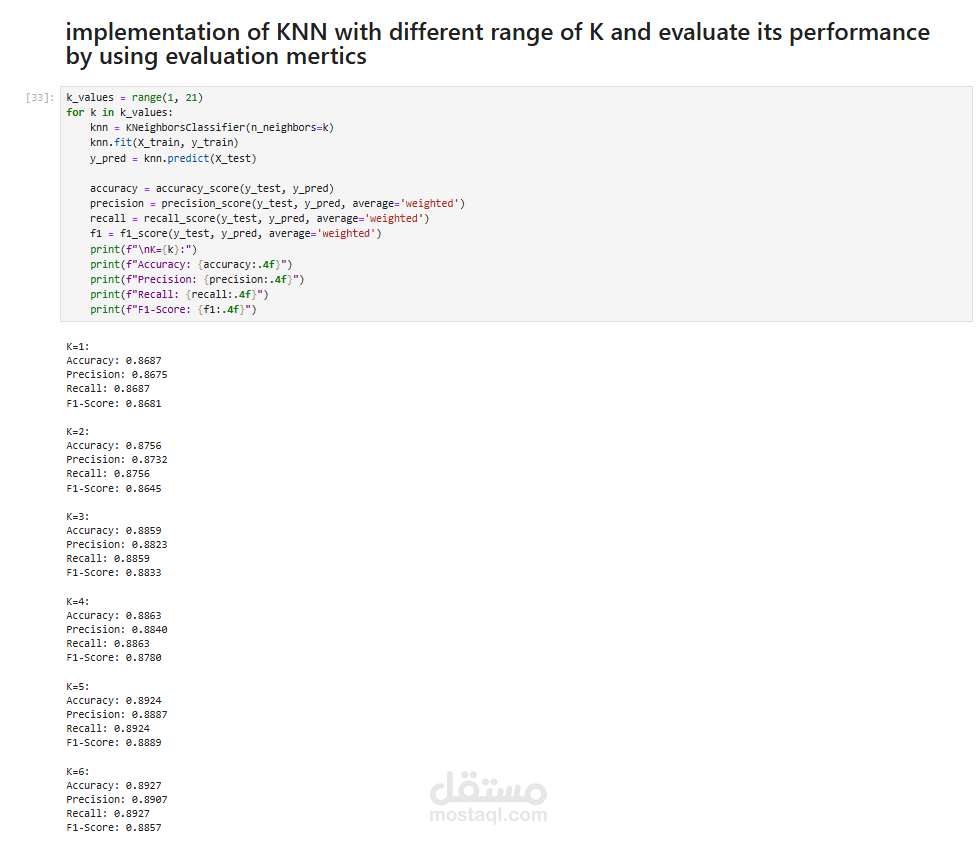977x842 pixels.
Task: Click the "for k in k_values" code line
Action: [119, 113]
